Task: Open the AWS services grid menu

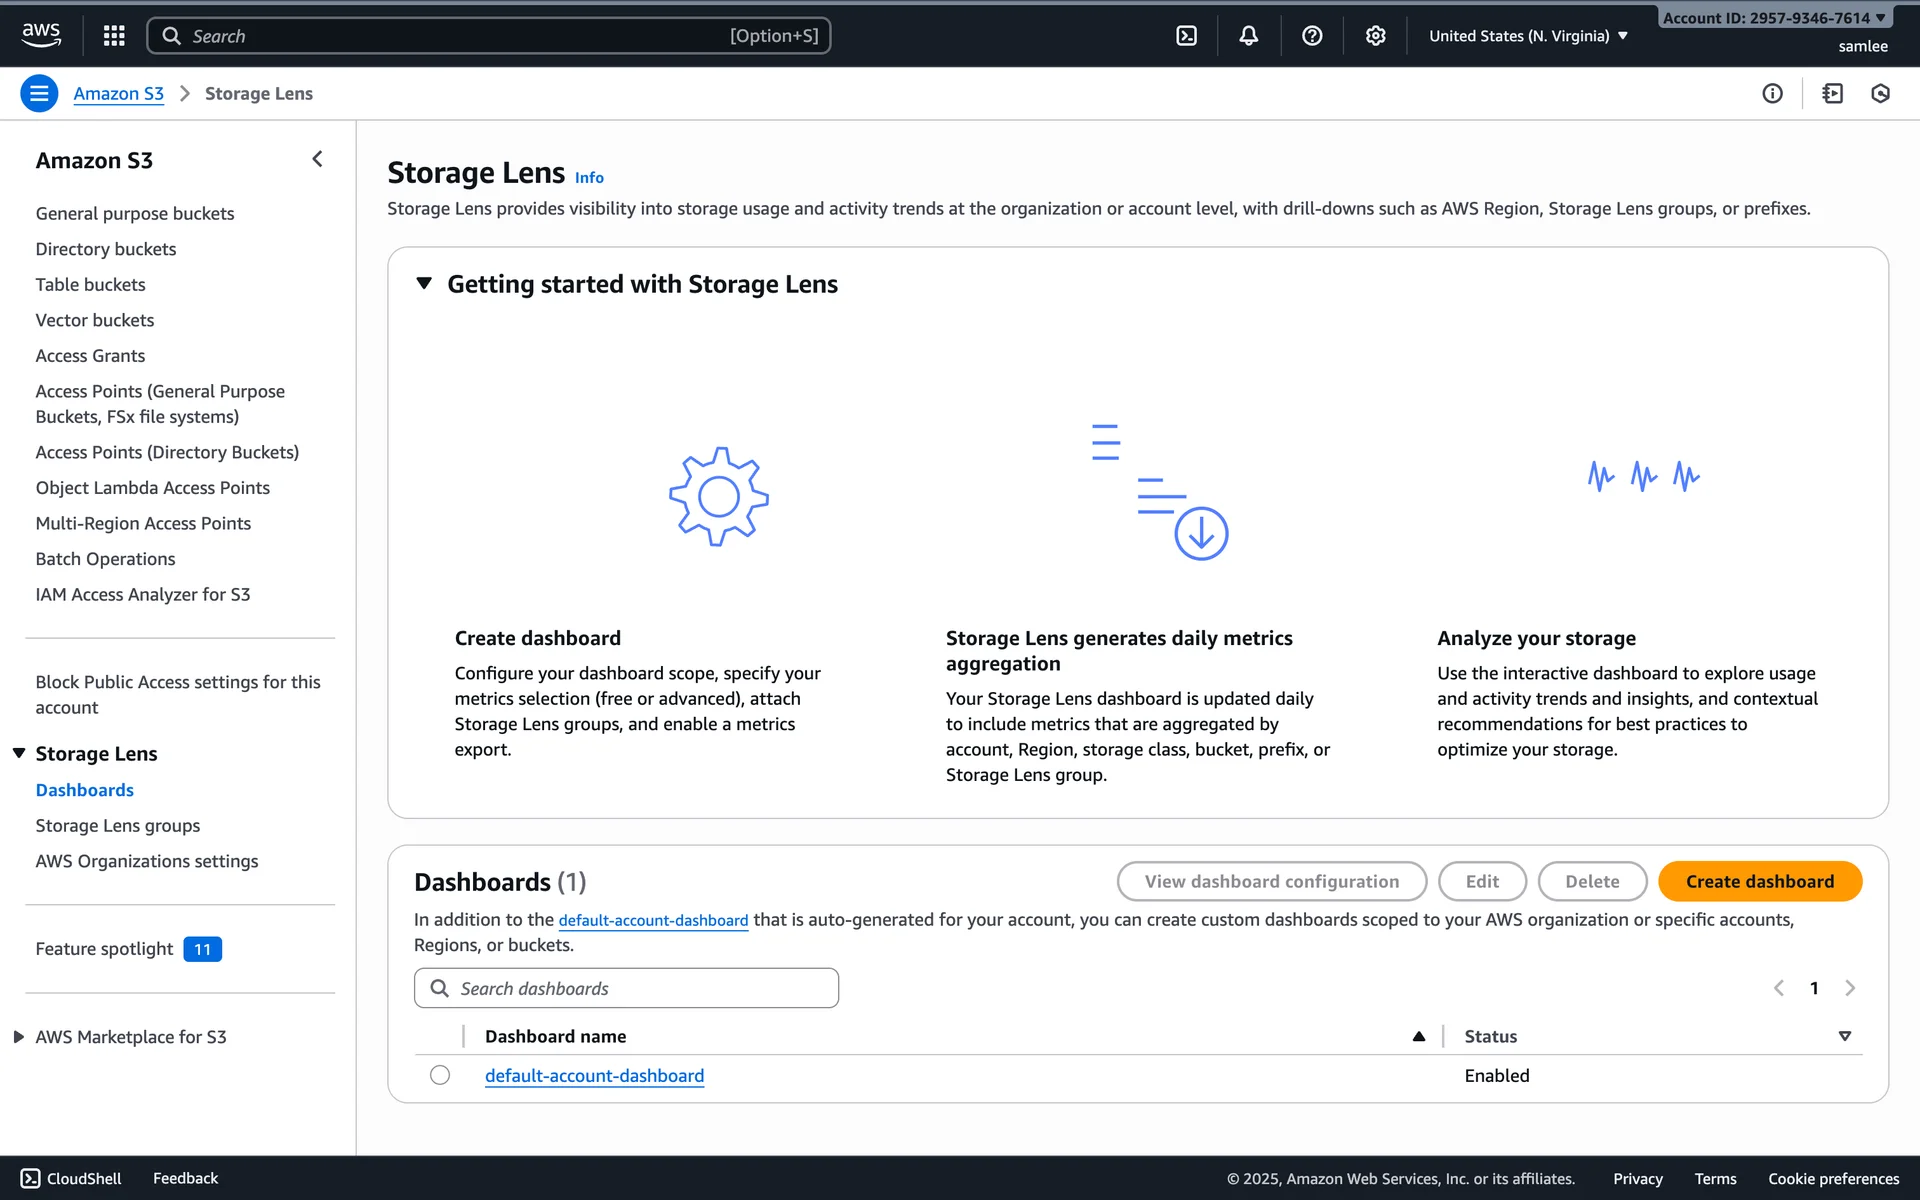Action: point(114,36)
